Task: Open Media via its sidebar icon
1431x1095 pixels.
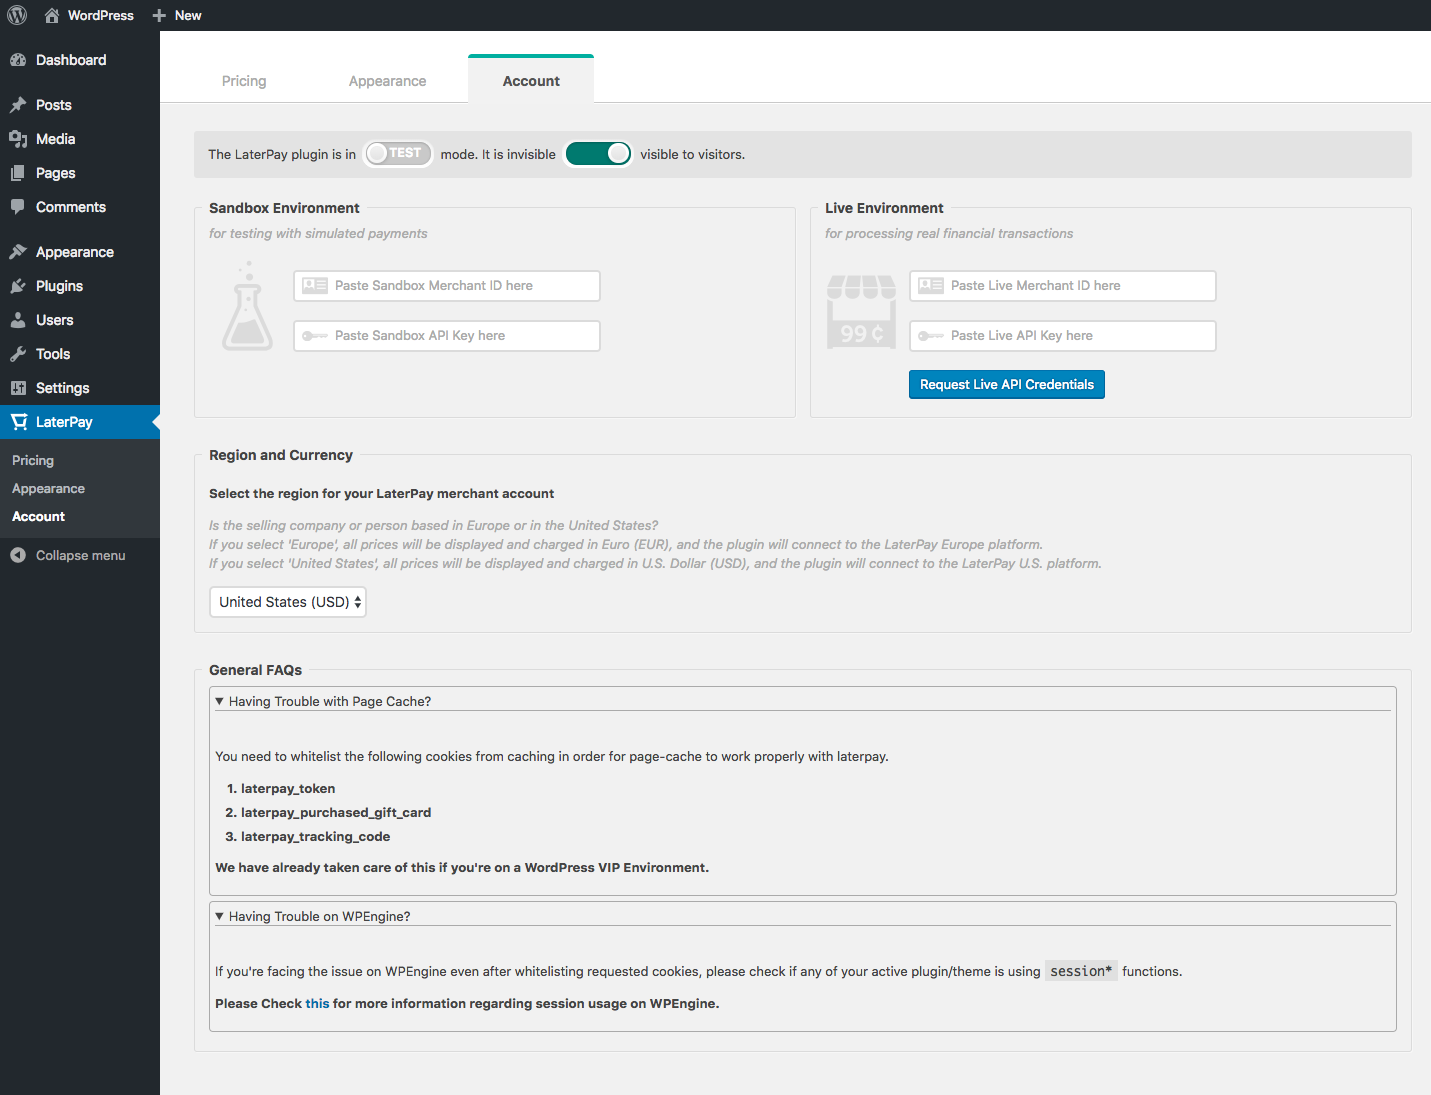Action: 18,139
